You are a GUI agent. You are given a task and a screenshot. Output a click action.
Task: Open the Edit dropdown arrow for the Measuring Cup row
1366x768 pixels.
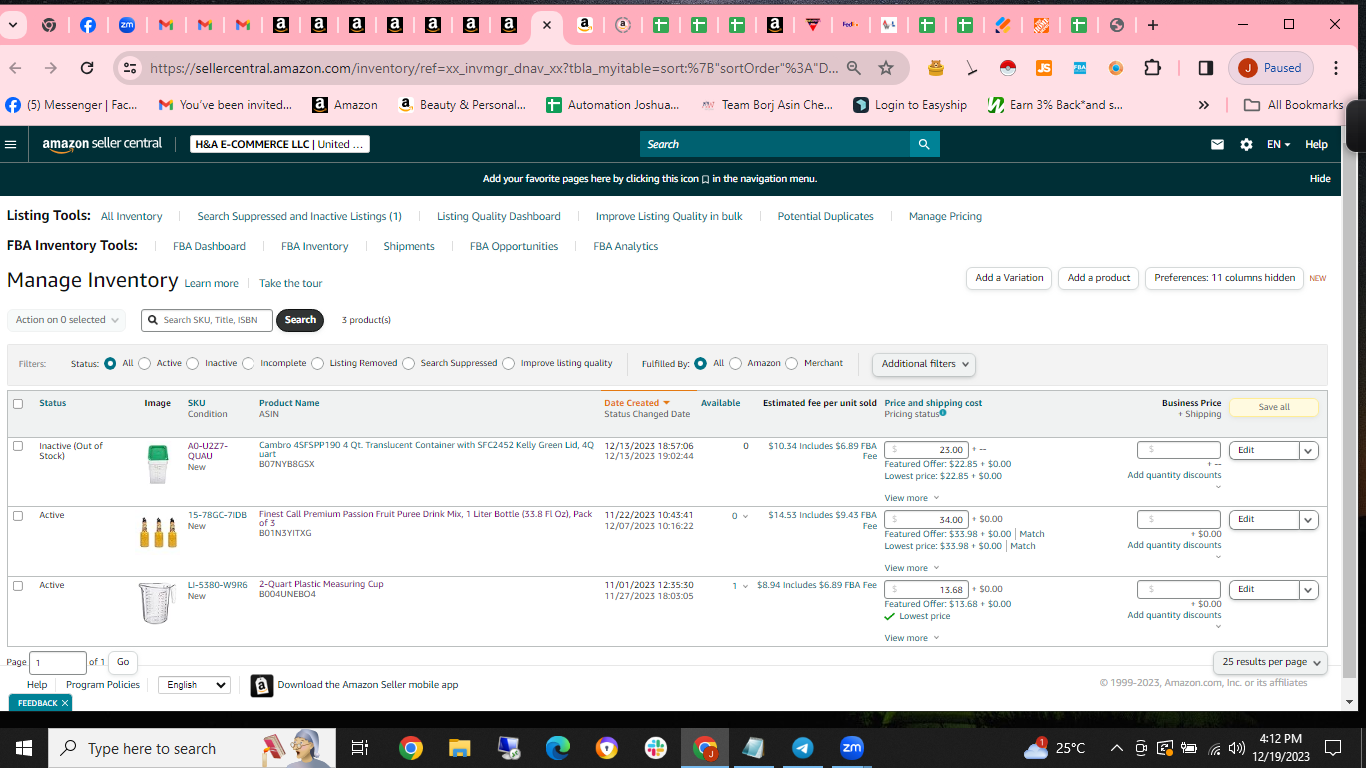(1309, 590)
